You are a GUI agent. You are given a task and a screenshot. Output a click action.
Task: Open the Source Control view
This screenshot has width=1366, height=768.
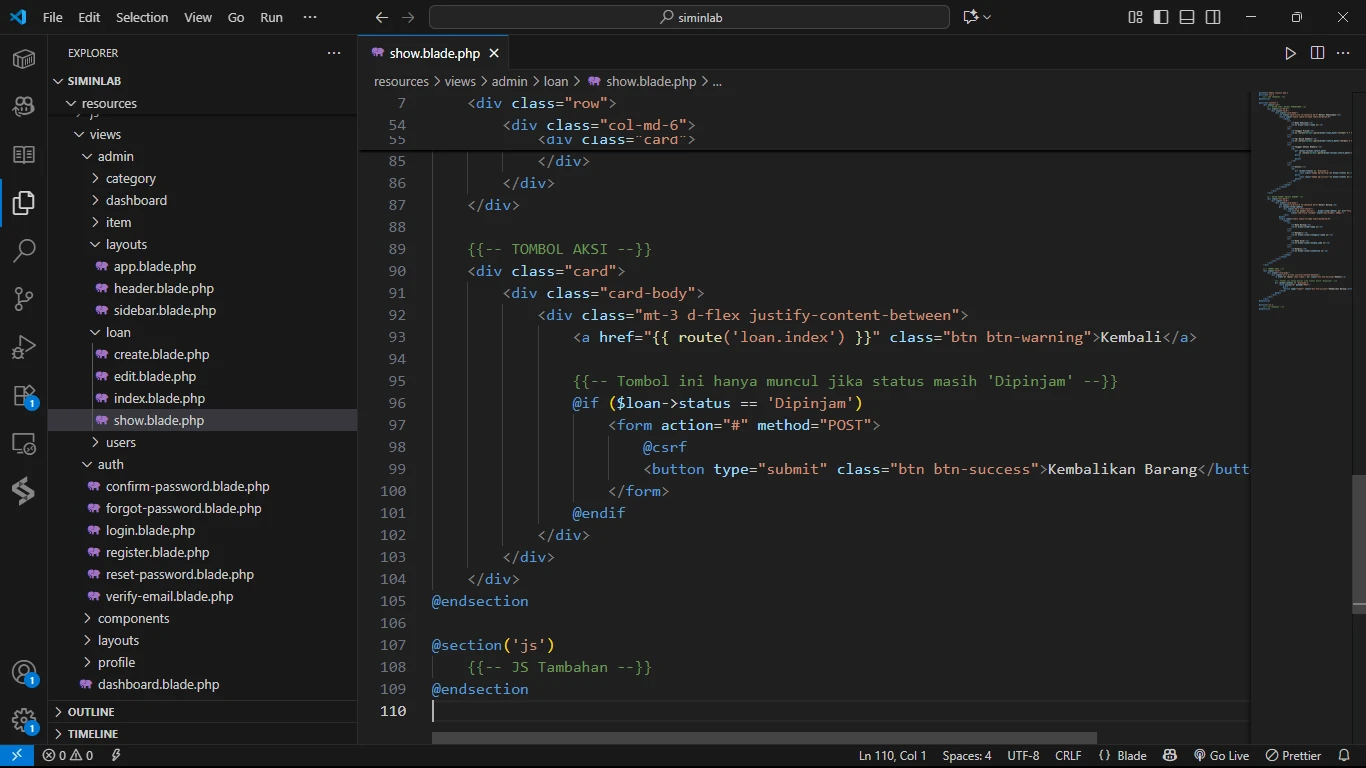click(24, 299)
